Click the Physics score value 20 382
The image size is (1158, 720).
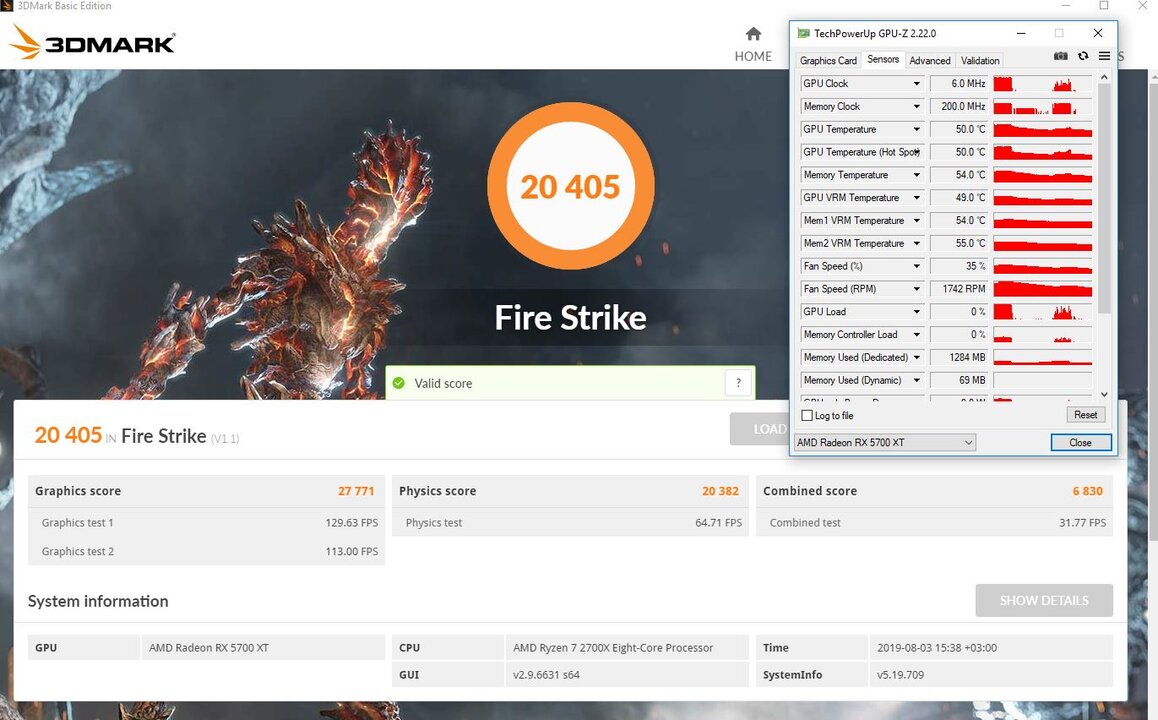coord(720,491)
